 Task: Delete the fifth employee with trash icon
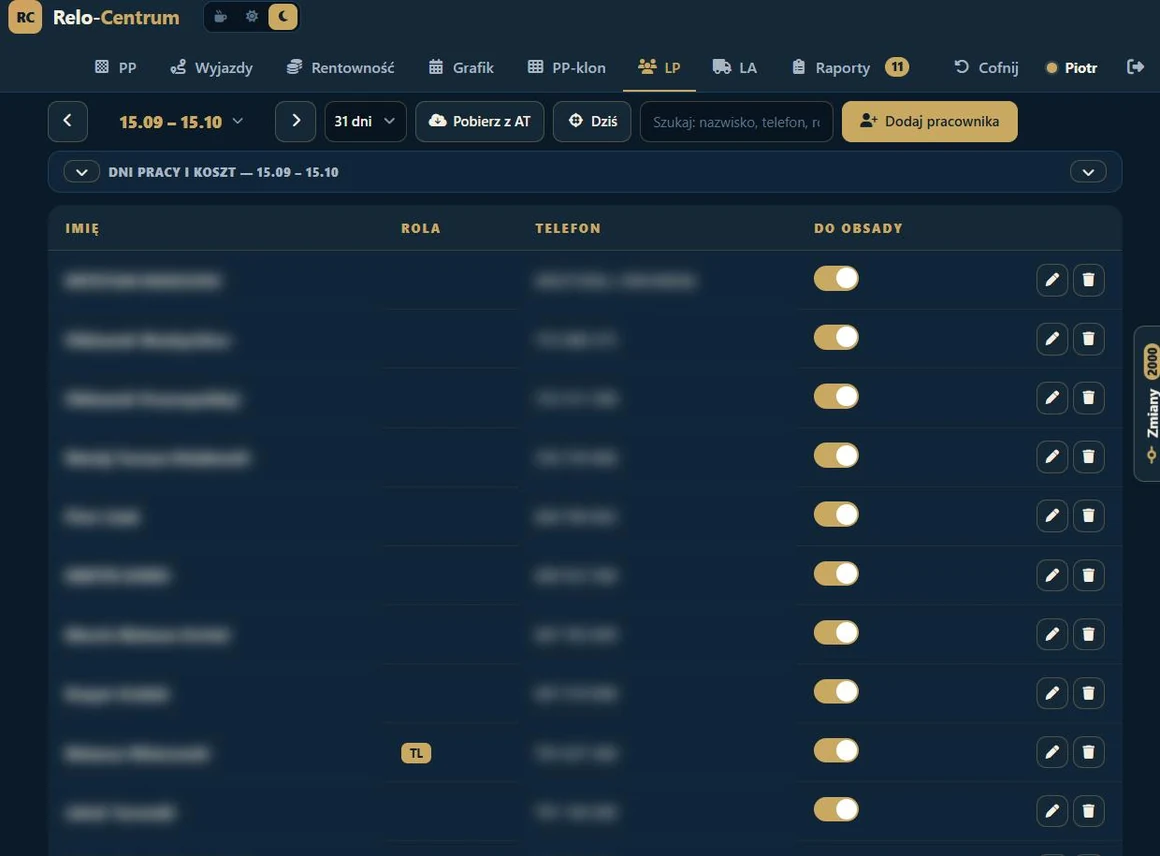click(1088, 516)
